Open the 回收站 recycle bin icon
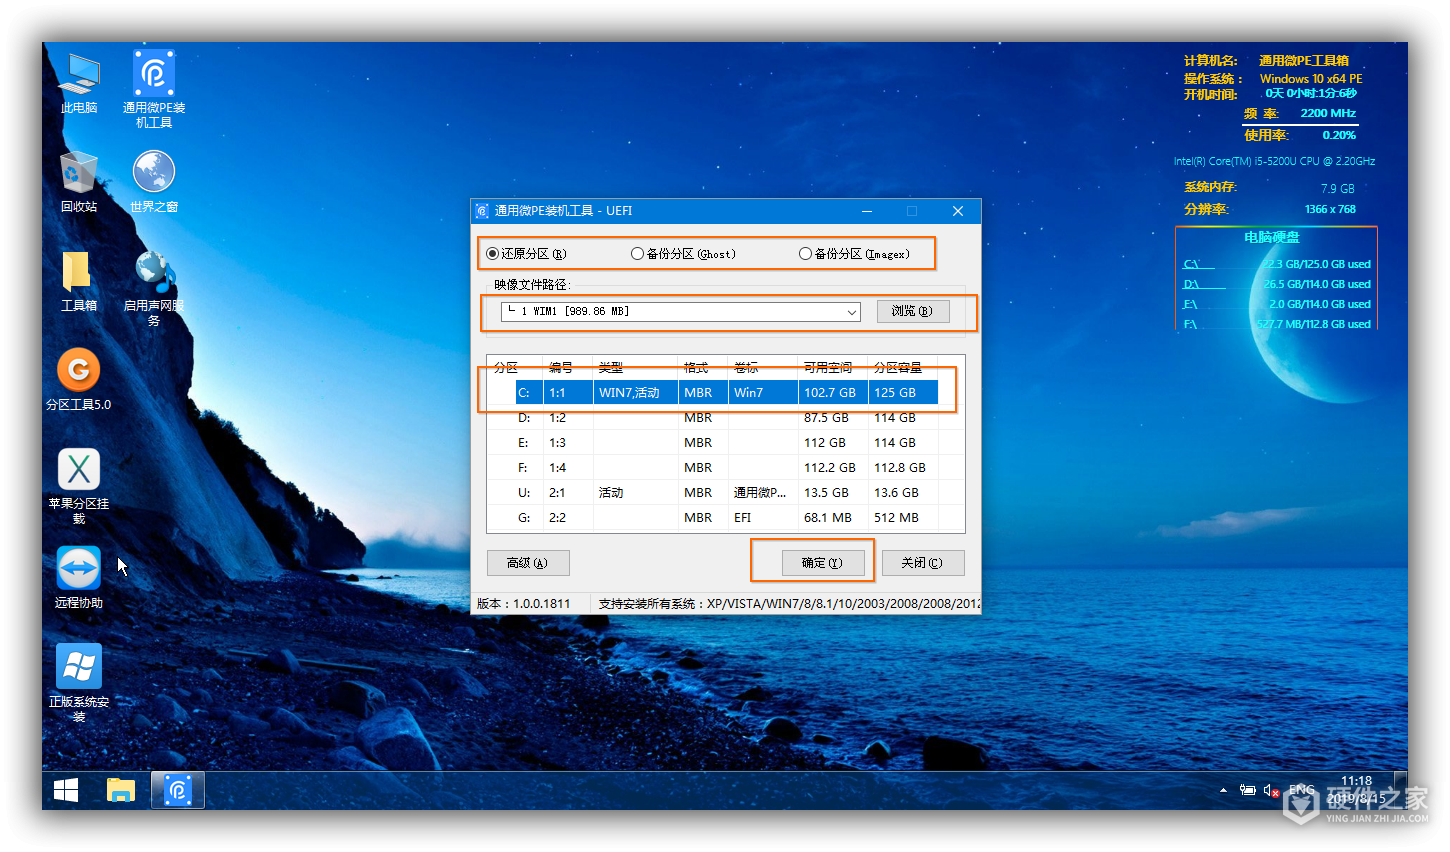This screenshot has height=852, width=1450. click(79, 182)
